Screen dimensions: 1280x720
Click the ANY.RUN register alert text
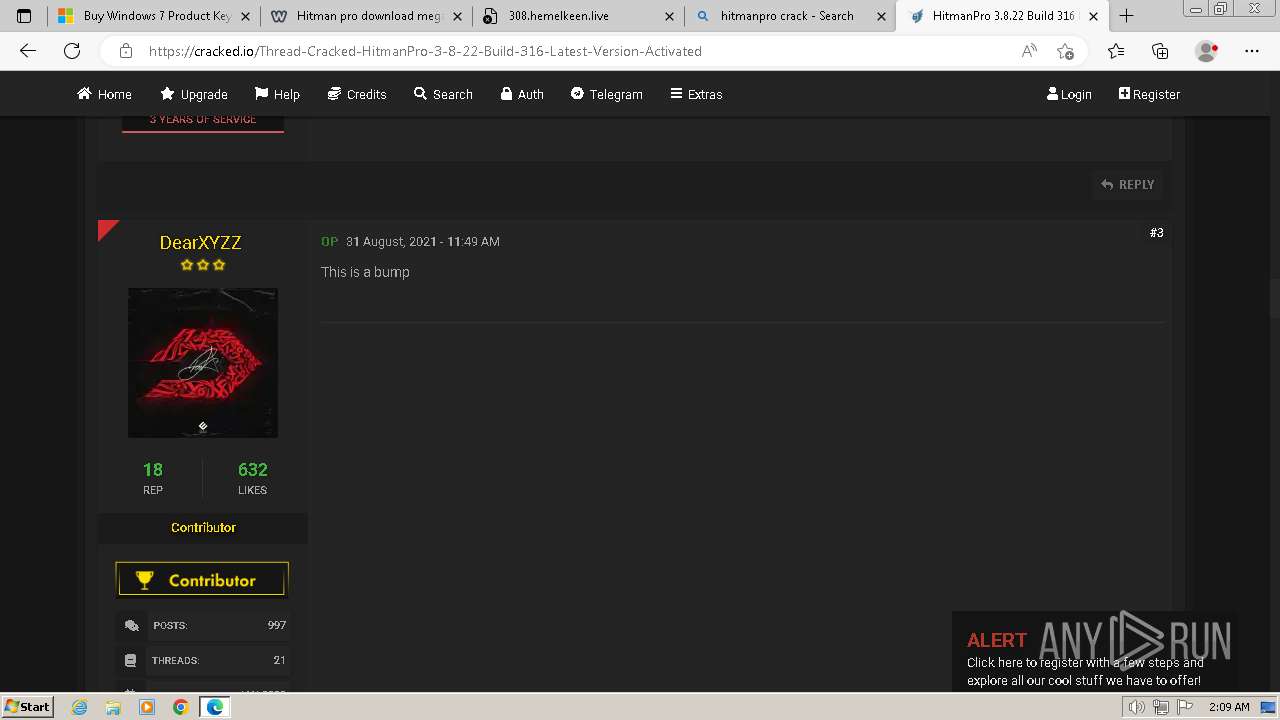1085,671
